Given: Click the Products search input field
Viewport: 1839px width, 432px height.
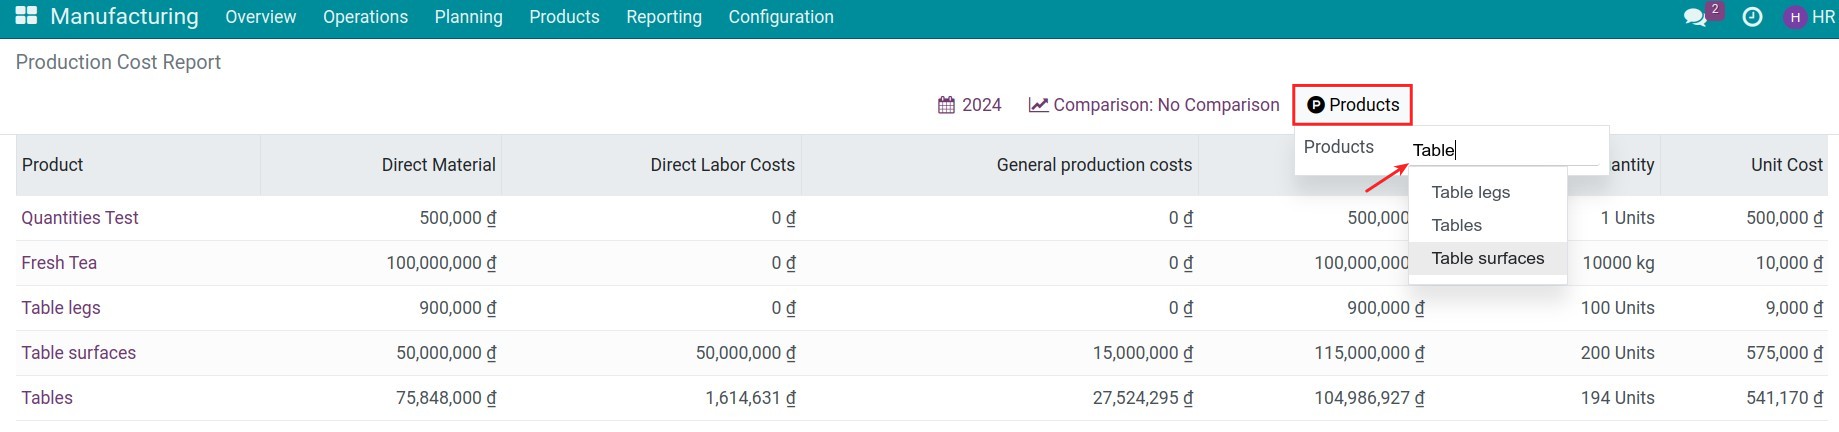Looking at the screenshot, I should point(1504,150).
